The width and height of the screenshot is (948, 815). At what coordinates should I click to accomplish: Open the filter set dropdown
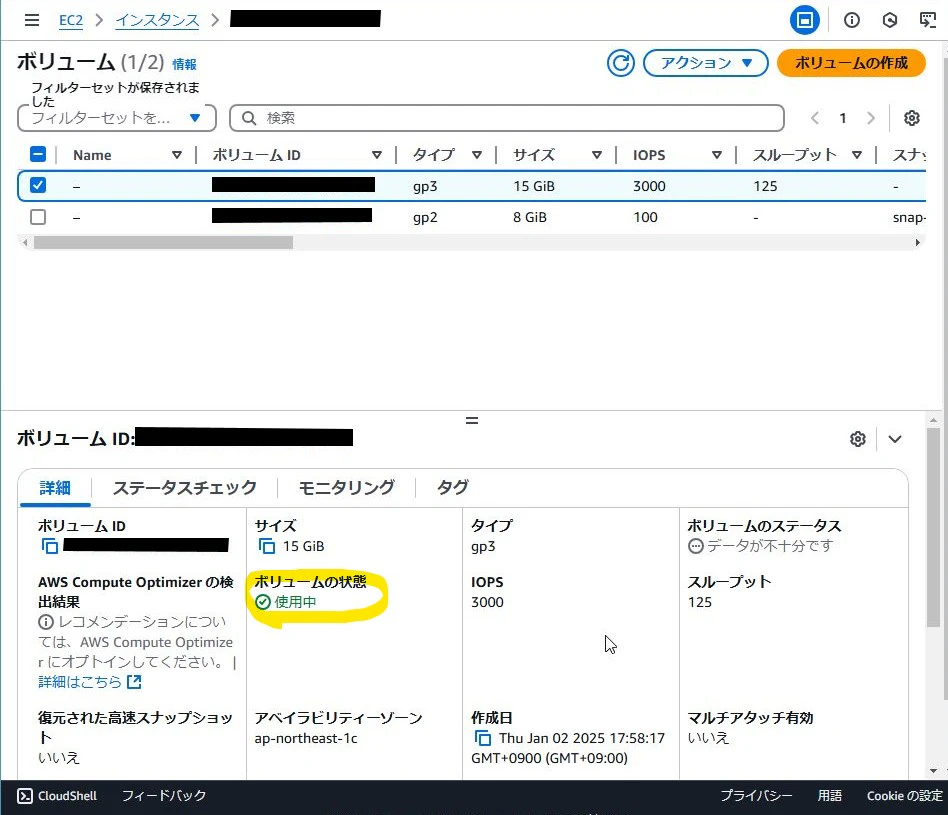pyautogui.click(x=117, y=118)
